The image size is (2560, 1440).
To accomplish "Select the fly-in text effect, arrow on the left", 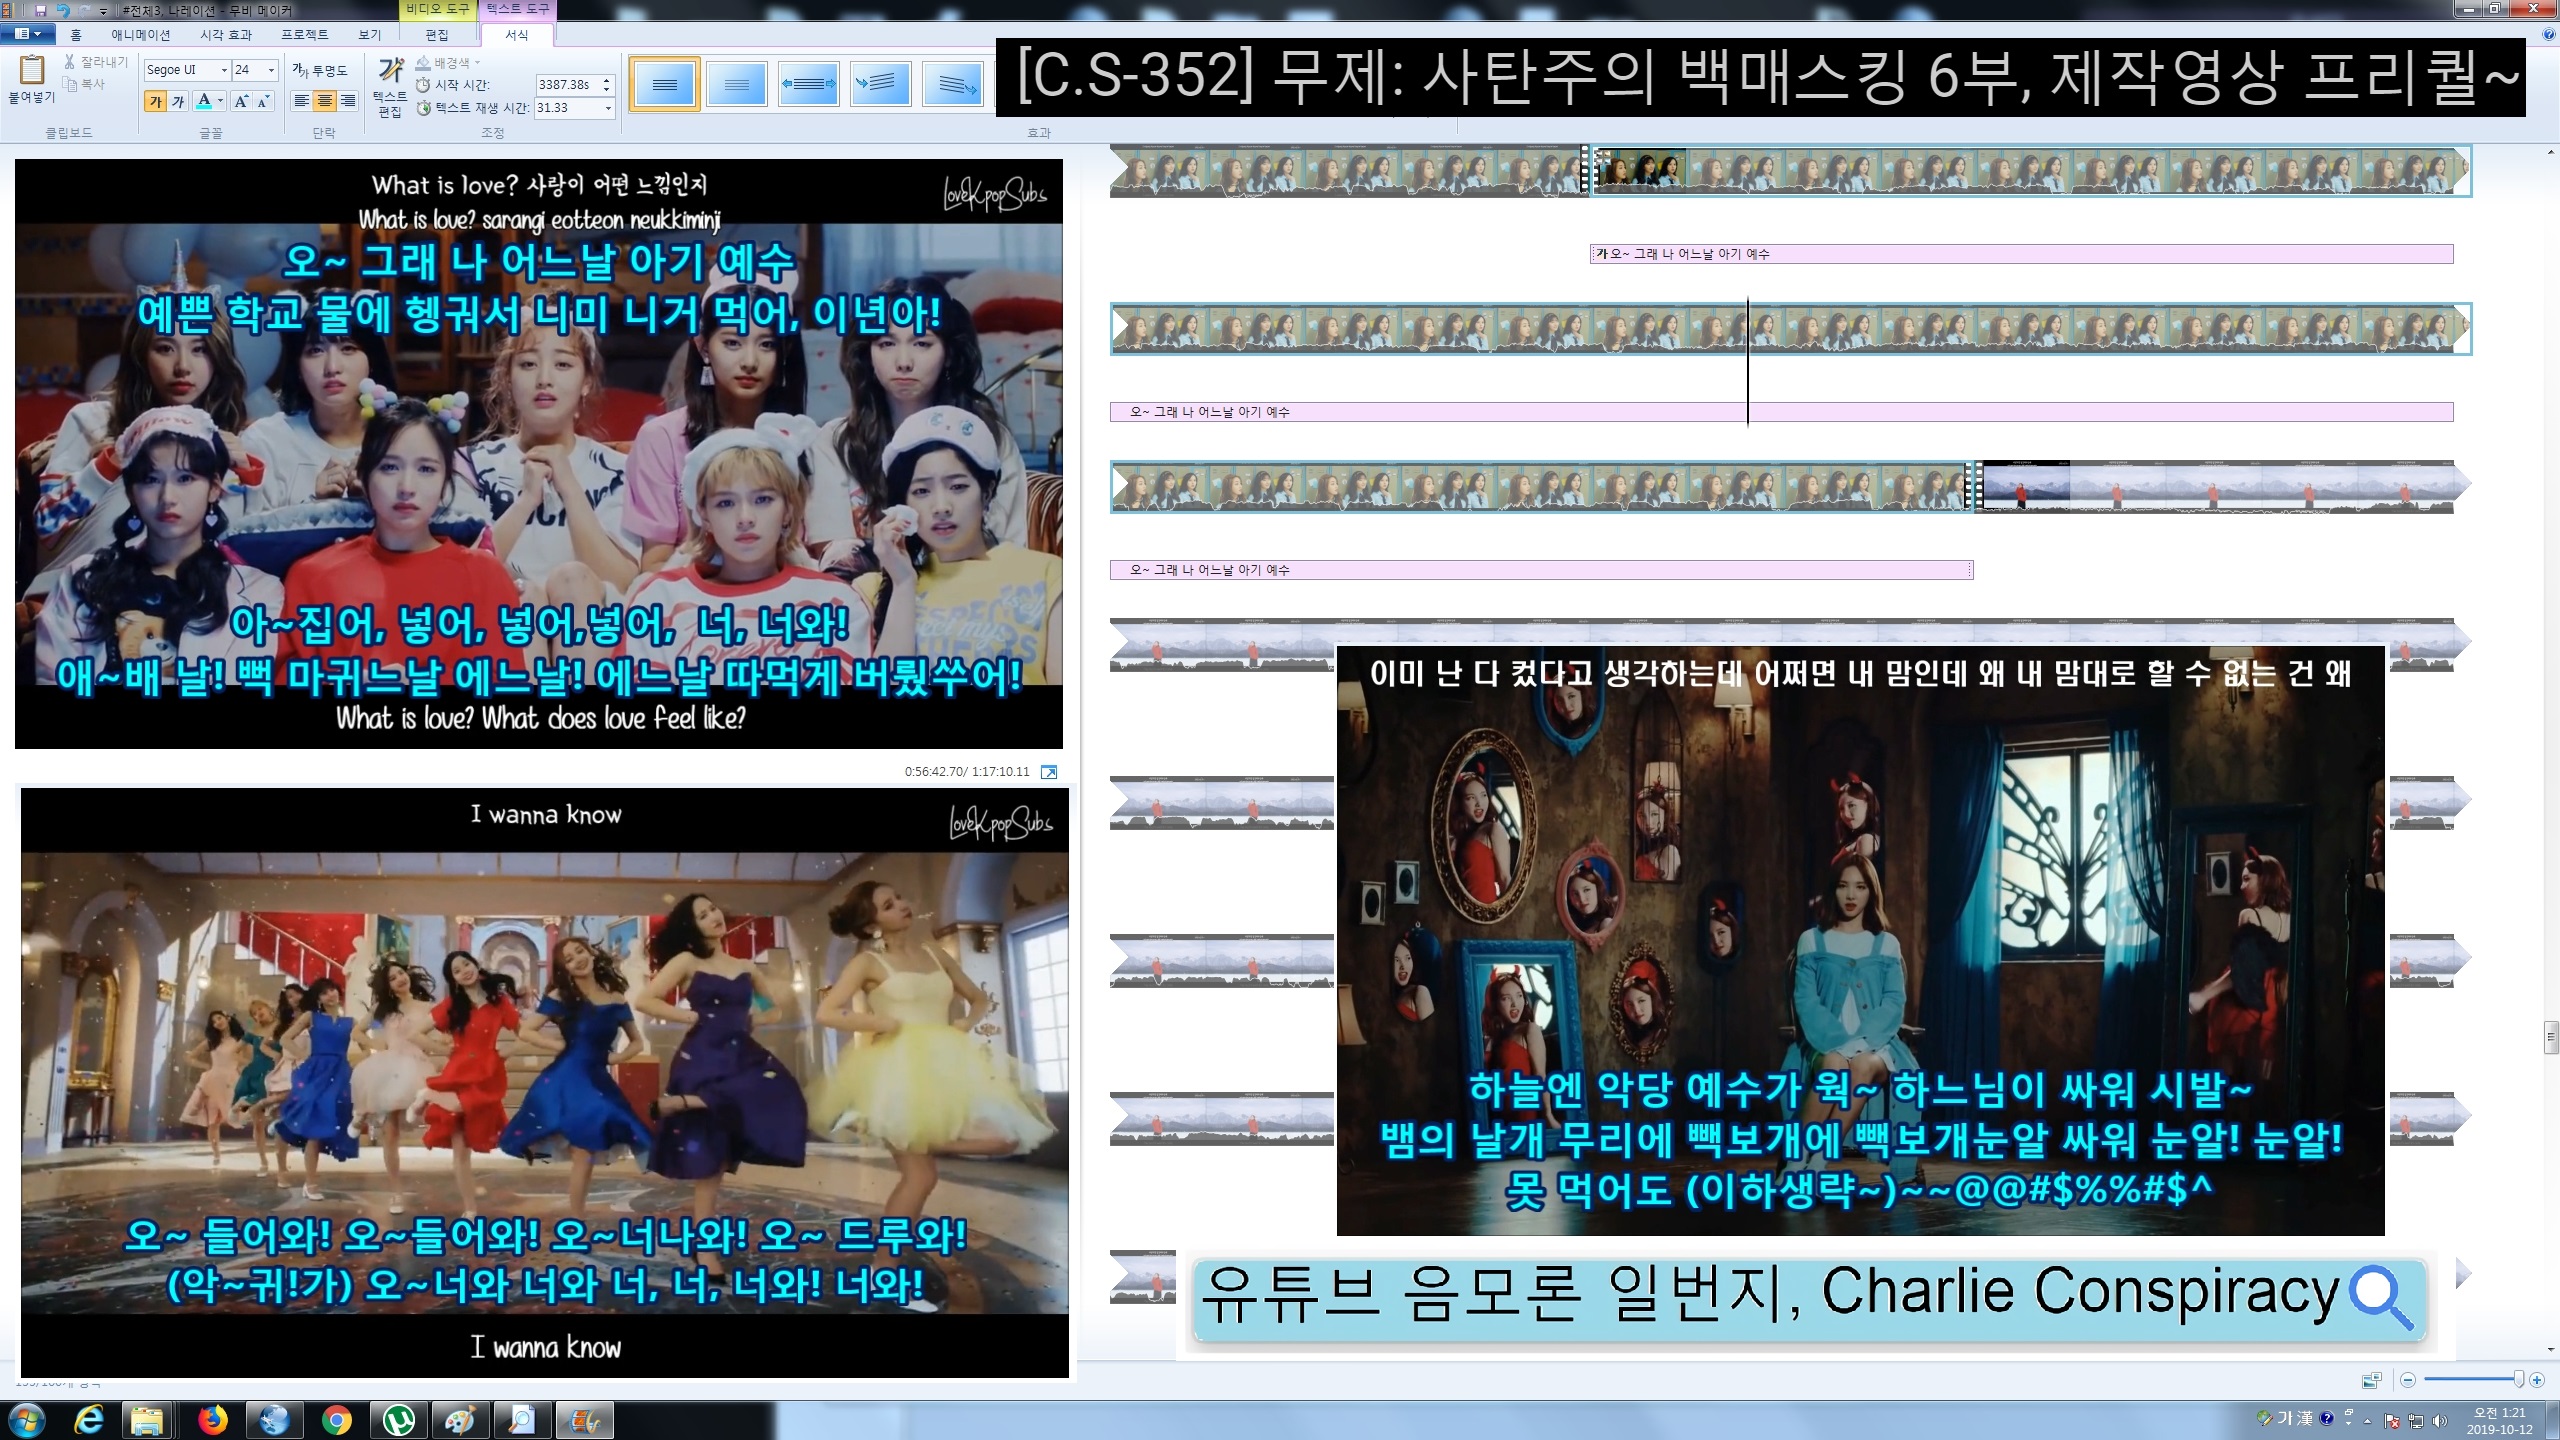I will tap(881, 84).
